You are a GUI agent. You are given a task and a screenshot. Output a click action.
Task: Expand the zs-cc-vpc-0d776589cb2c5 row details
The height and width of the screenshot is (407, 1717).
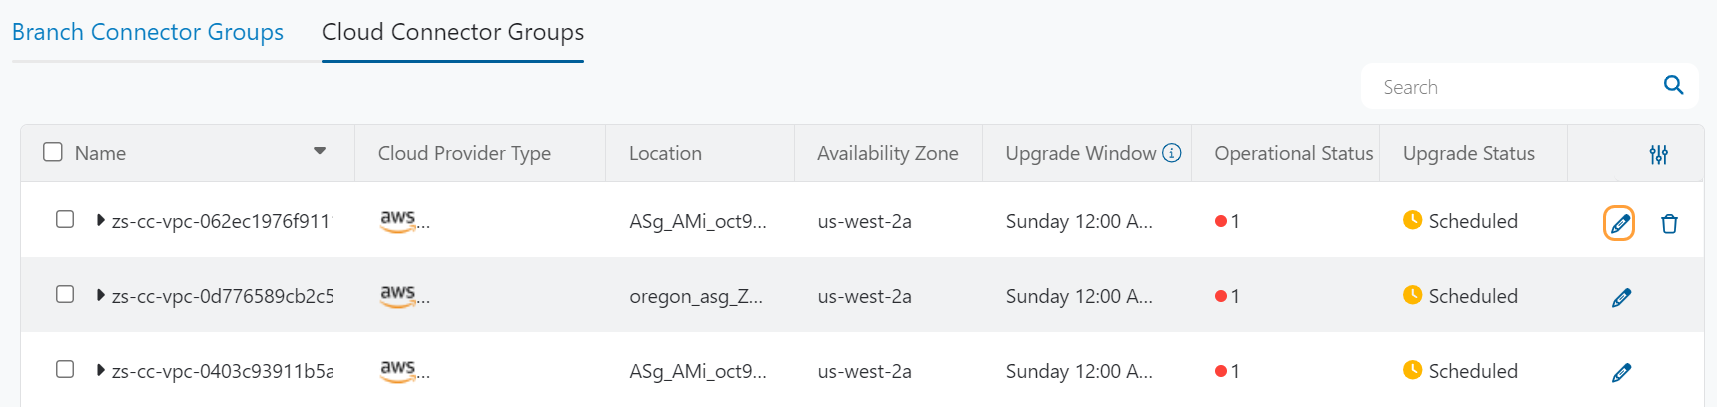(100, 295)
